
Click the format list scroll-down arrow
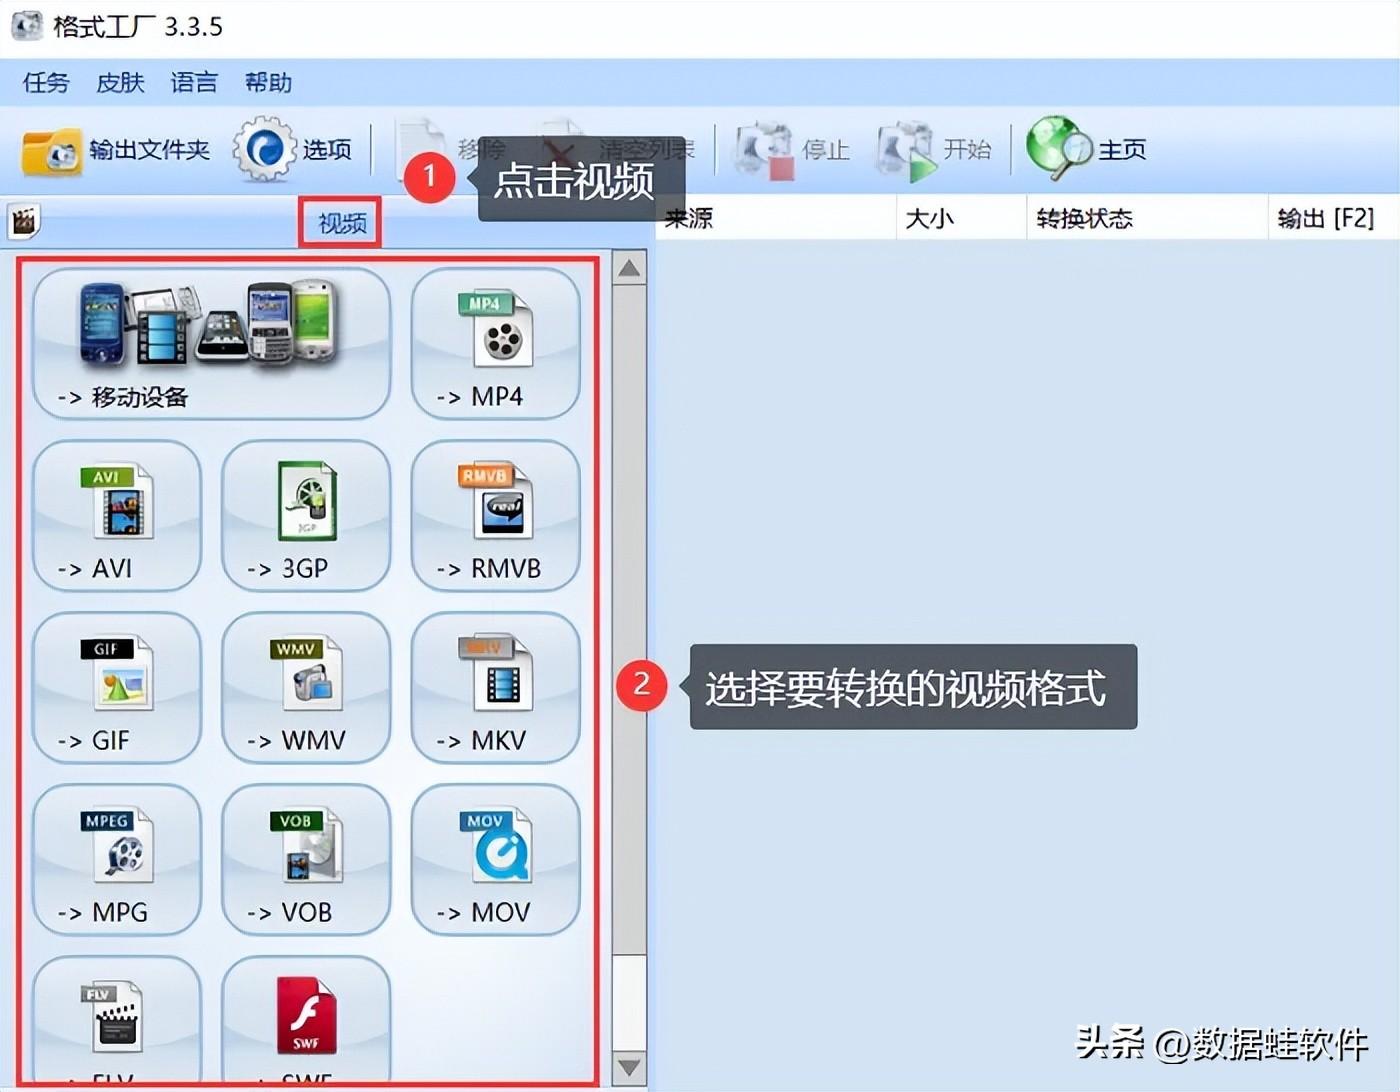coord(629,1067)
